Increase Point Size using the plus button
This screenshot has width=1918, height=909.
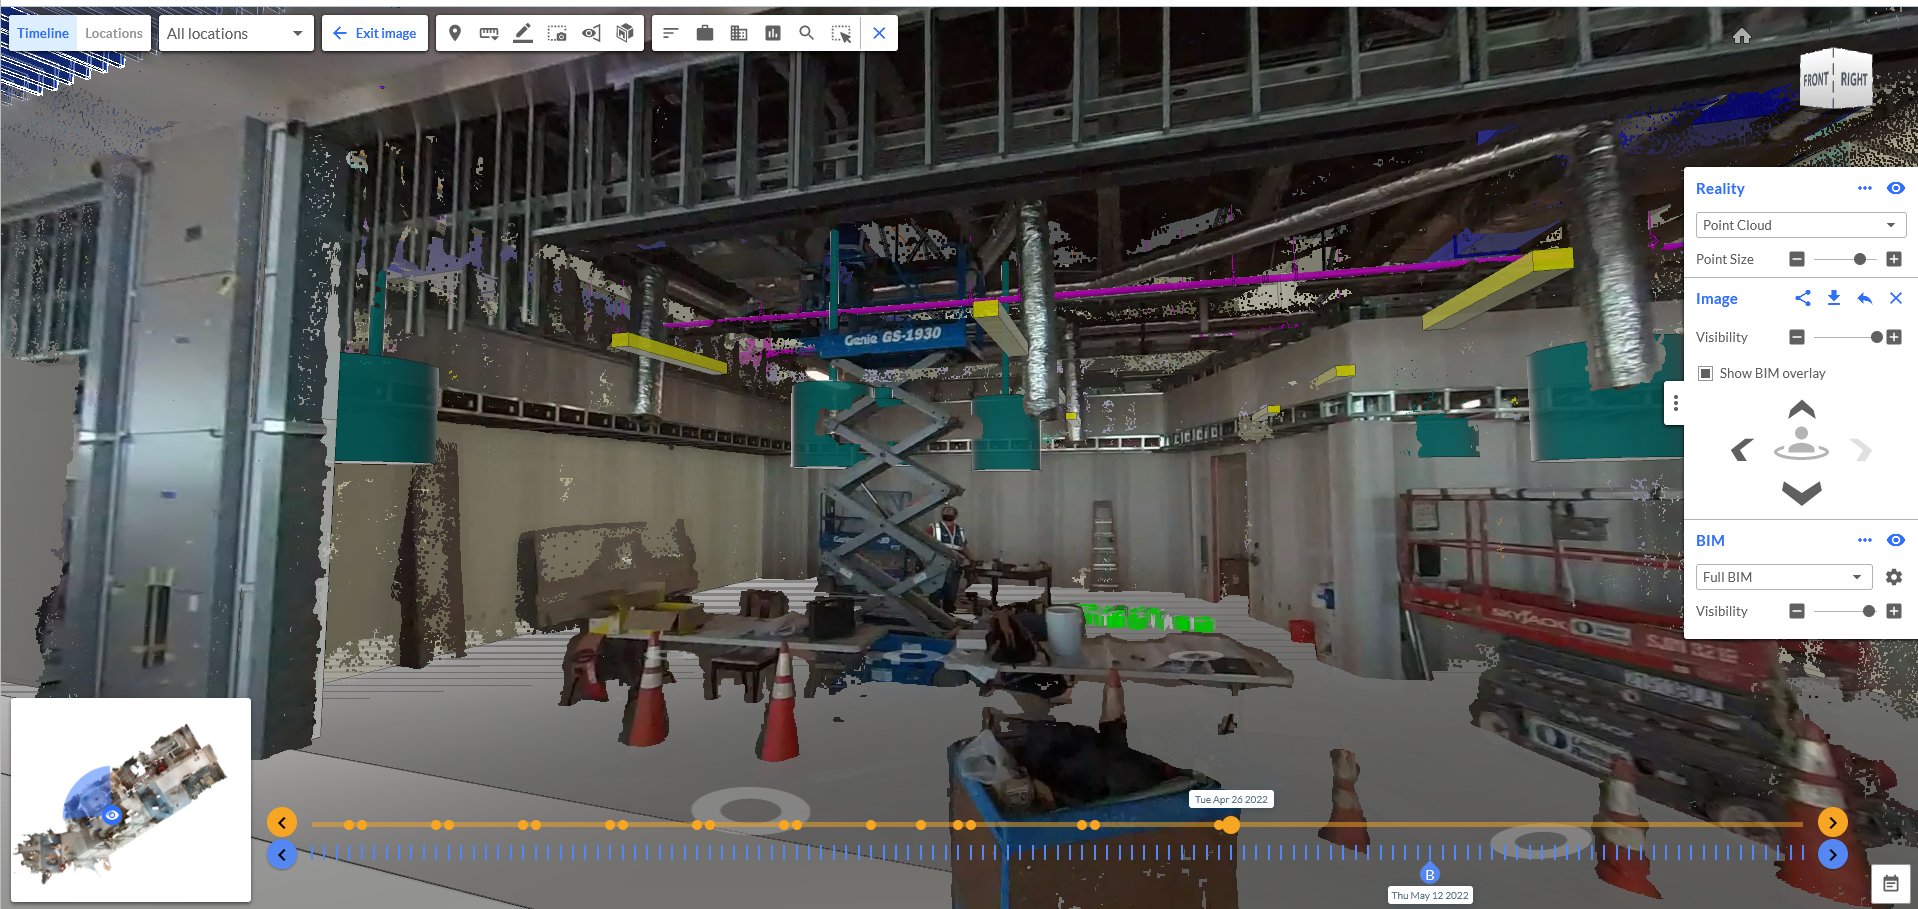(1893, 259)
